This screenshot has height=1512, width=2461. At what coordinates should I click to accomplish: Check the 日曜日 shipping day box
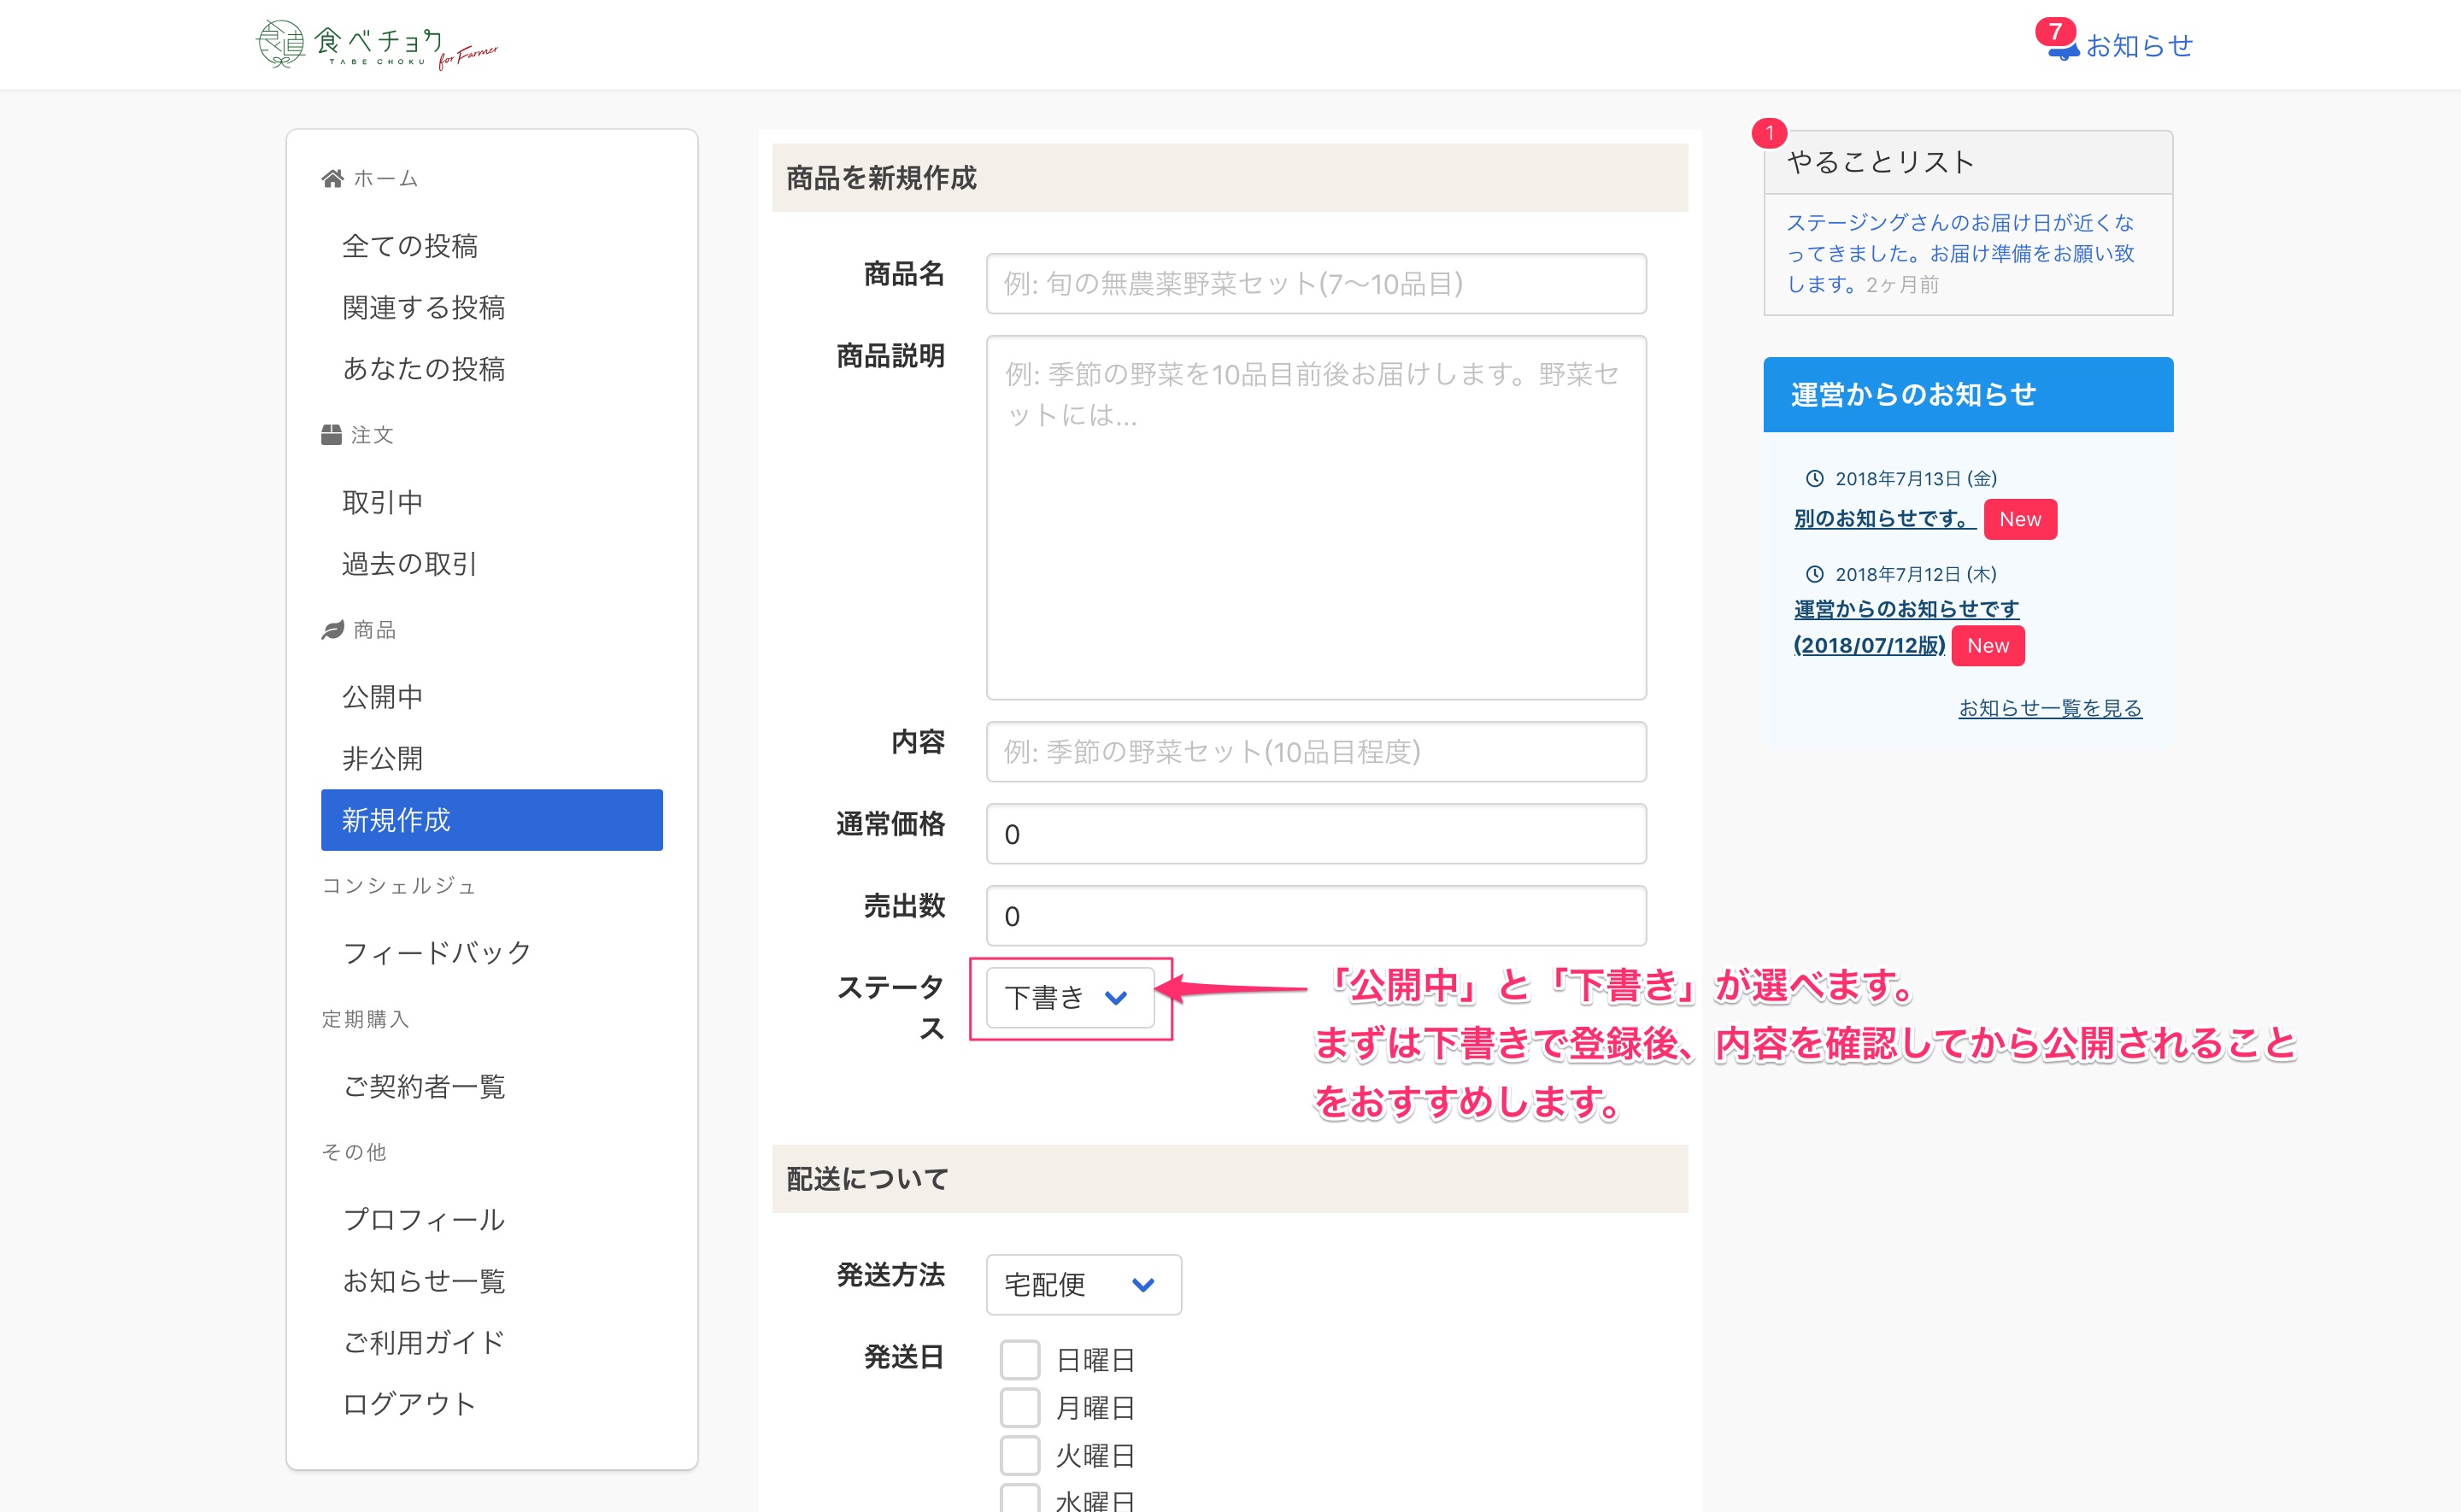1020,1360
